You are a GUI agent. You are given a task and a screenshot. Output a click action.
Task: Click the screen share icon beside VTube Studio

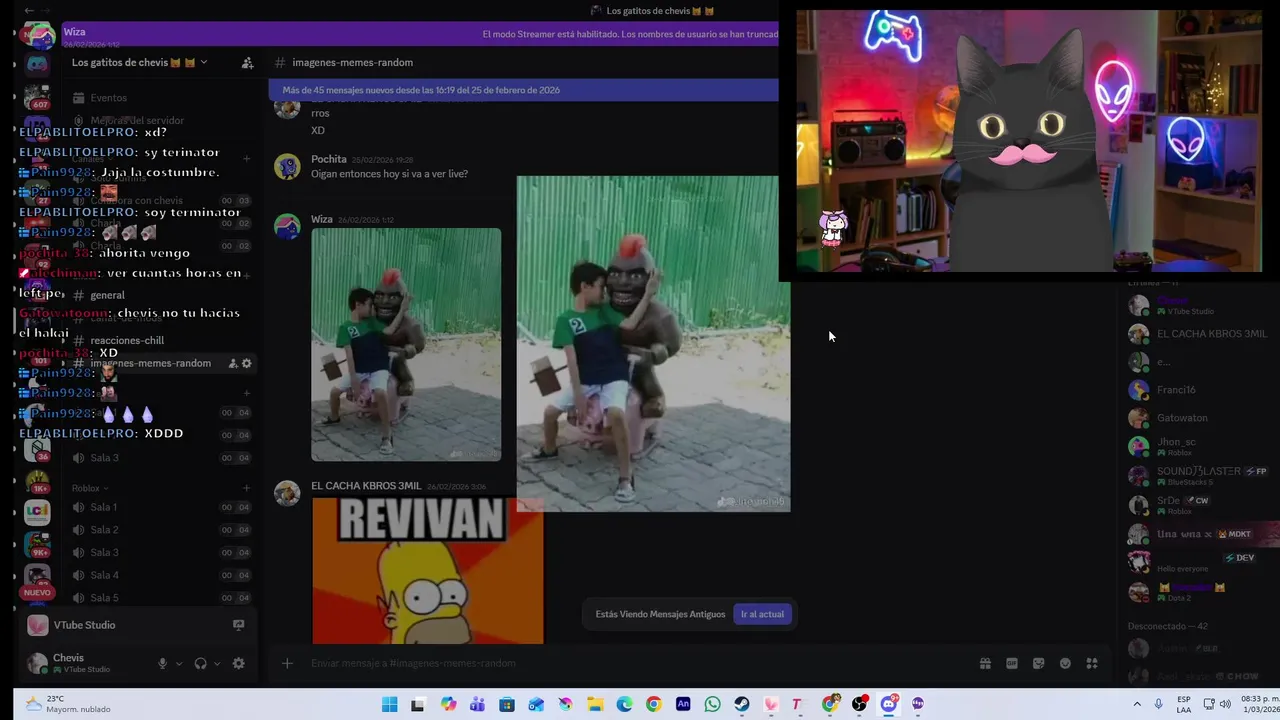point(238,625)
